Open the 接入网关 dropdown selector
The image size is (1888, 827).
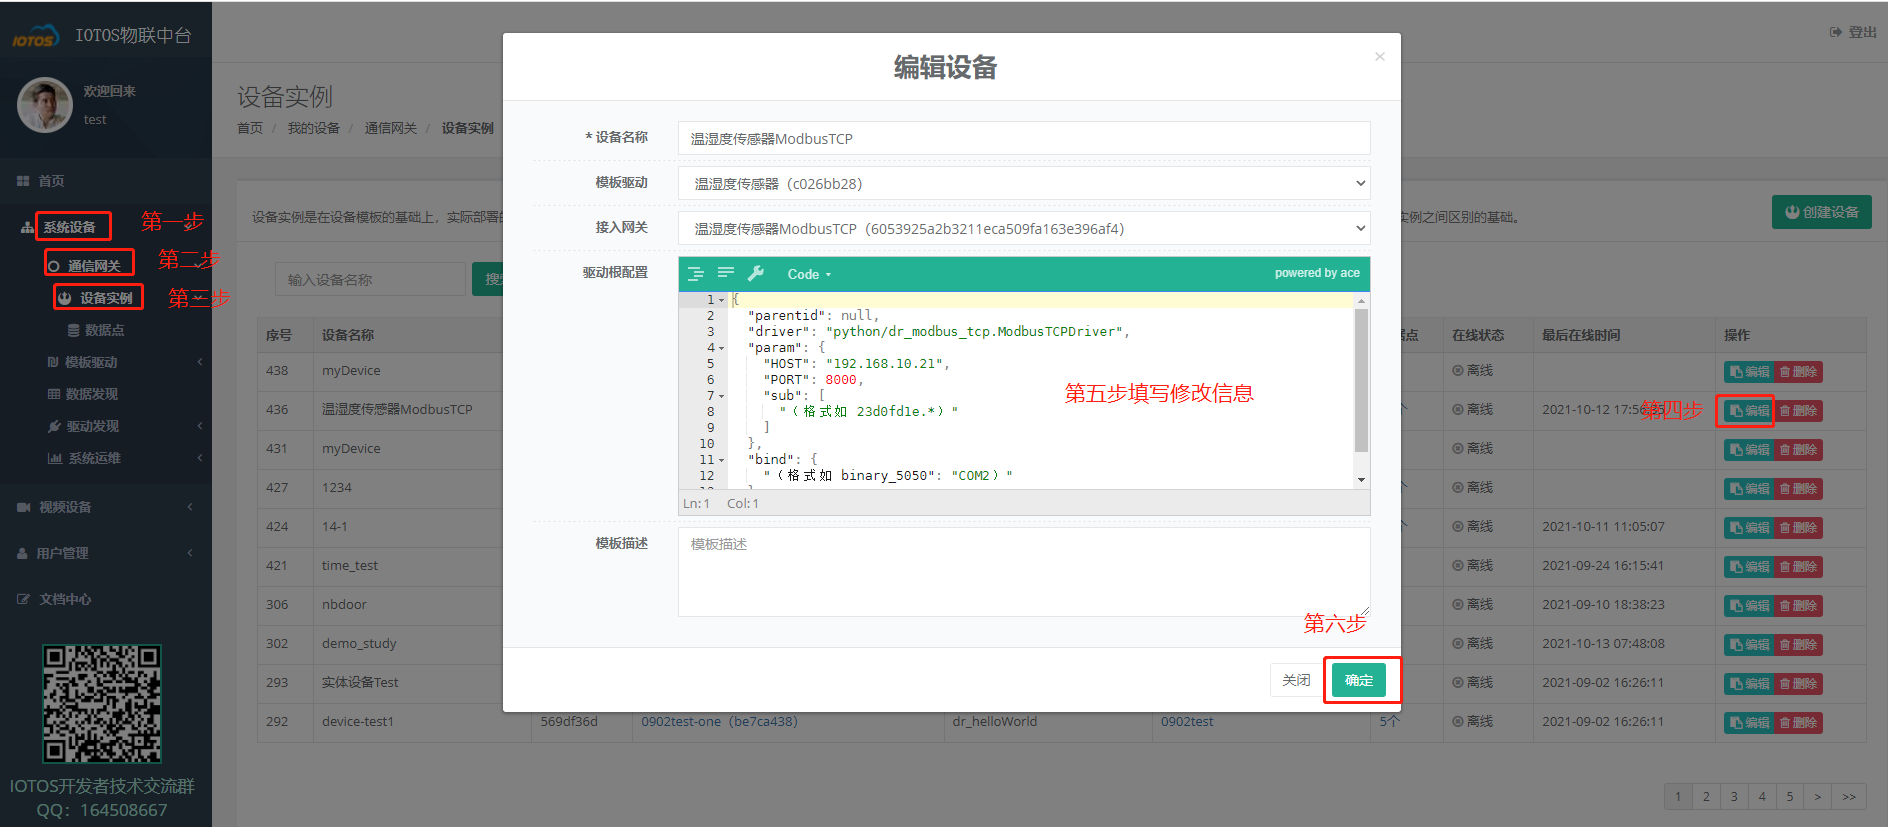tap(1023, 229)
